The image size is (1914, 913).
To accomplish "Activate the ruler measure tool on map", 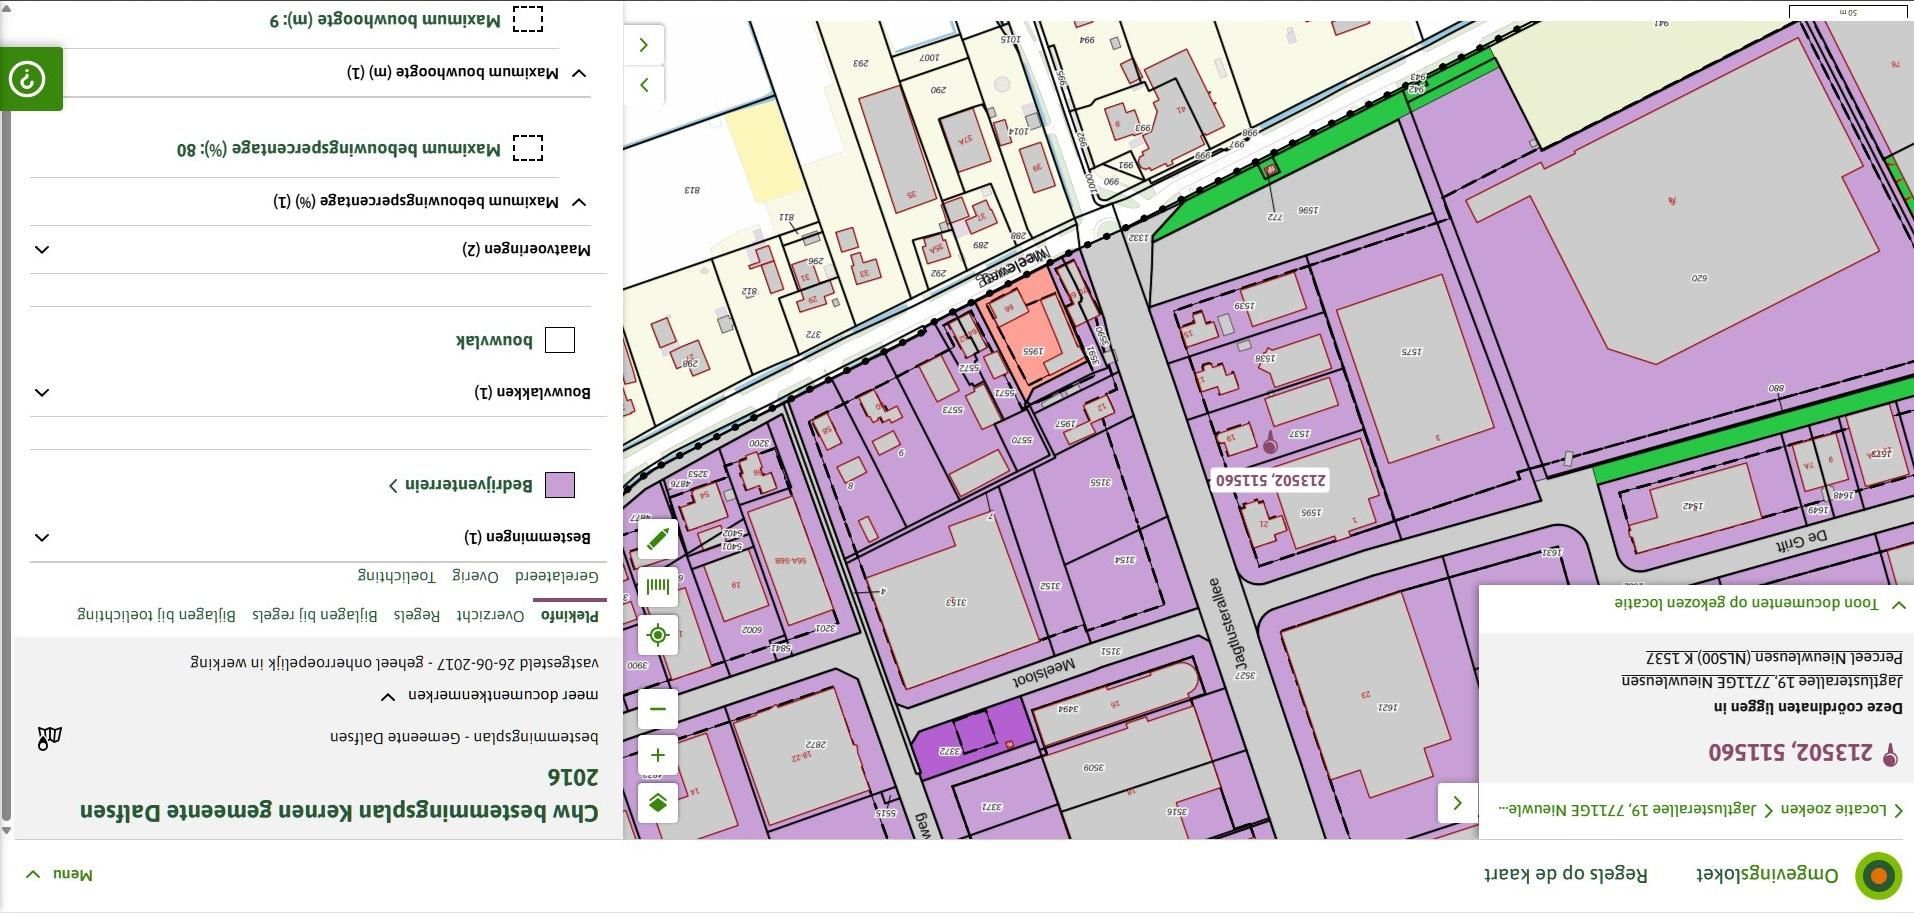I will tap(658, 587).
